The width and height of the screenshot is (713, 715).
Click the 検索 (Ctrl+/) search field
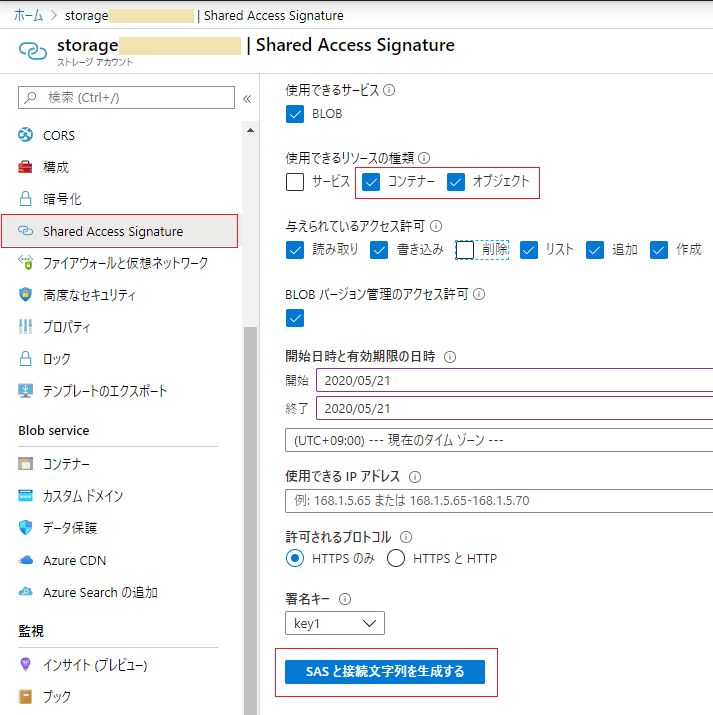pos(126,98)
